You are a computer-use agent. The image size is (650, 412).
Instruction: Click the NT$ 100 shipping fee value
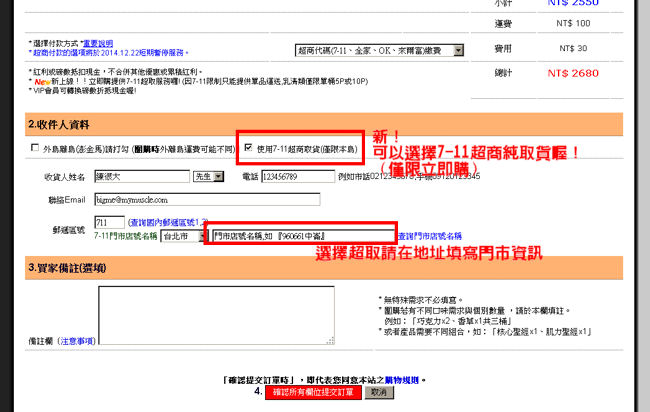point(573,24)
